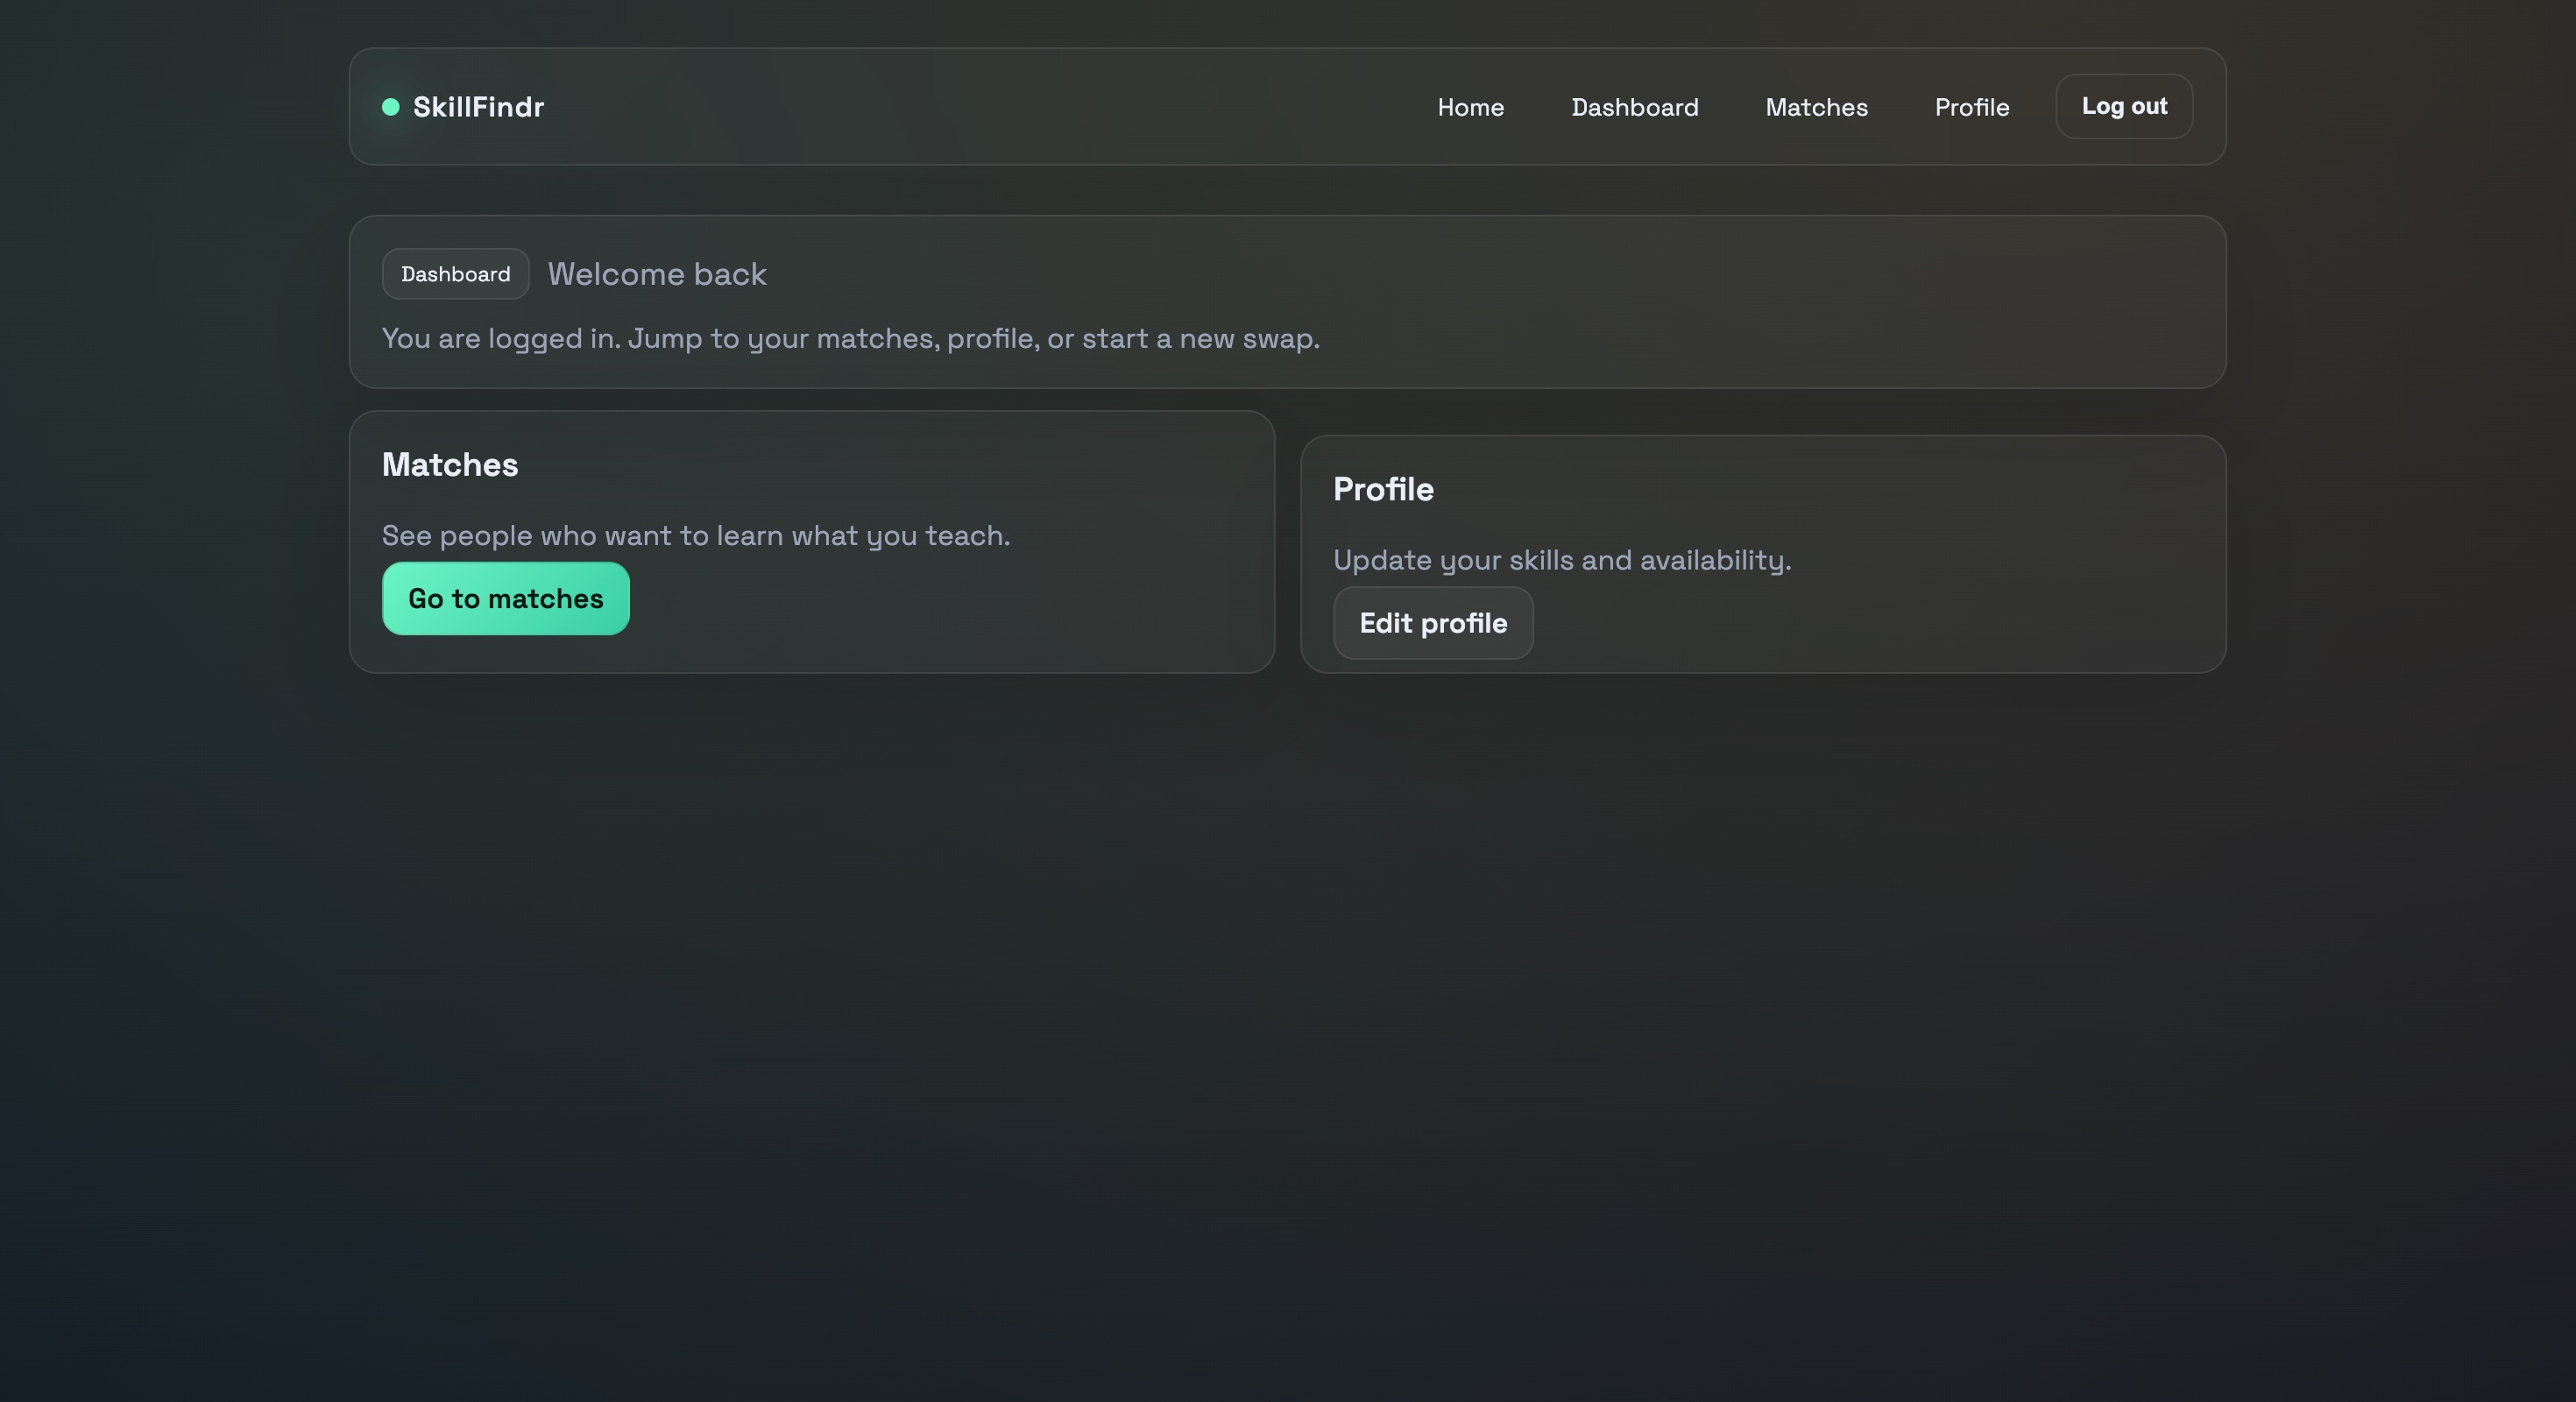The image size is (2576, 1402).
Task: Open Matches from the top navigation
Action: click(x=1816, y=107)
